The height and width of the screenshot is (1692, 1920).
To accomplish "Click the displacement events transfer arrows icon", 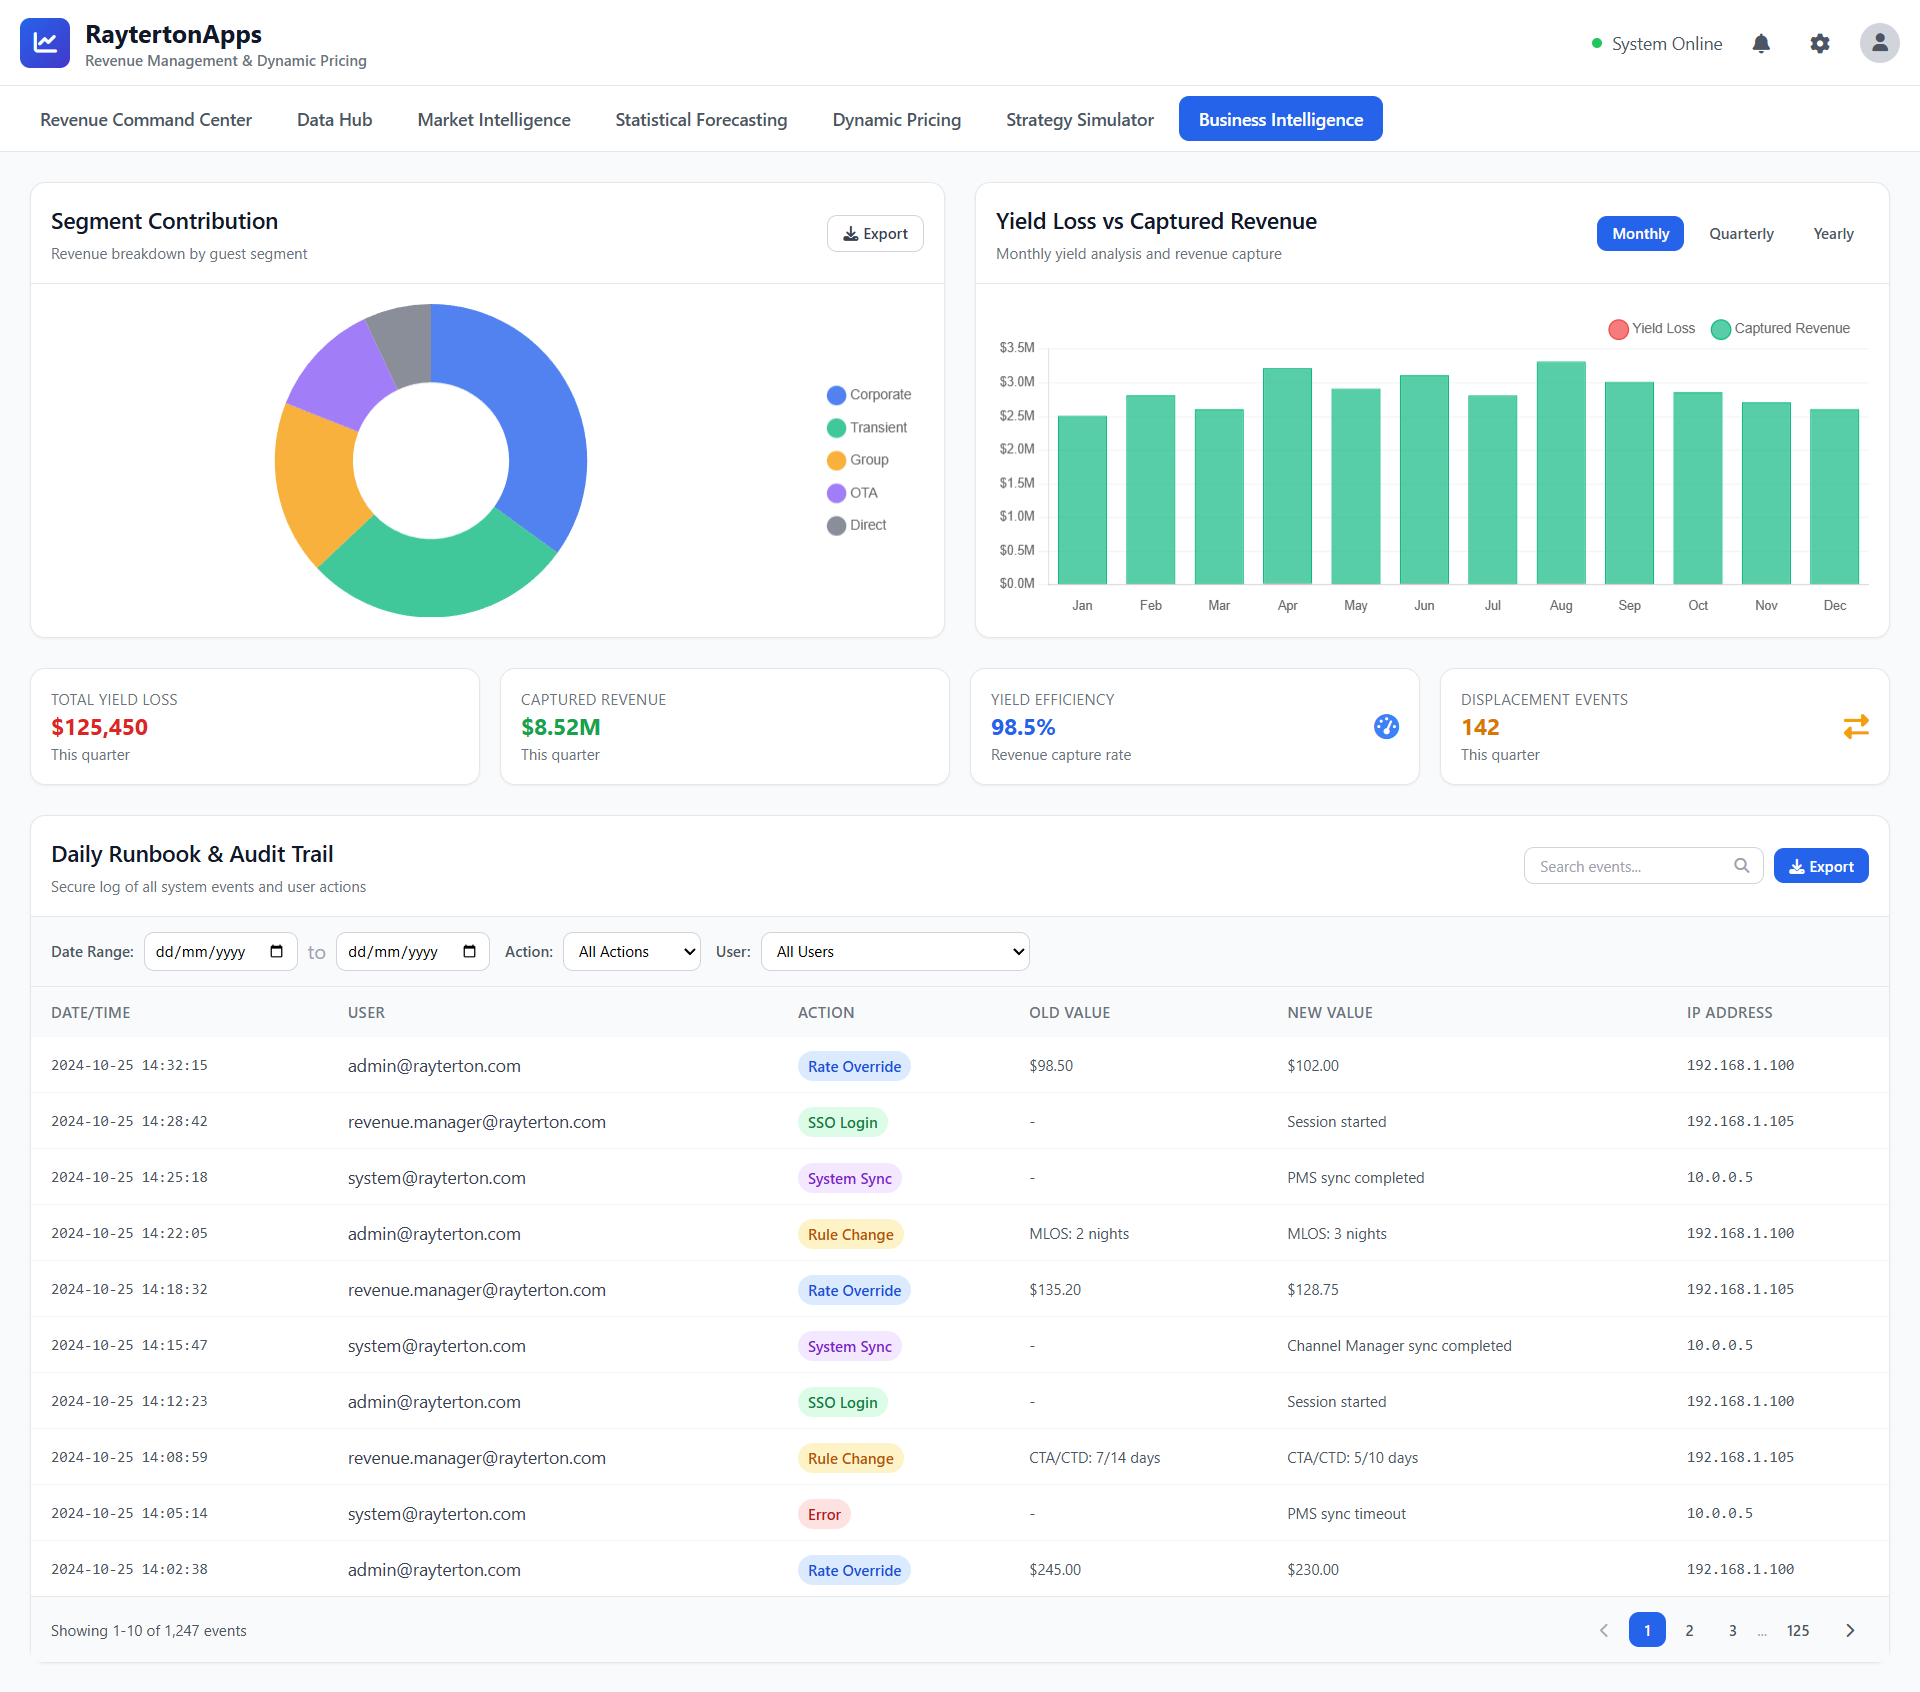I will 1856,727.
